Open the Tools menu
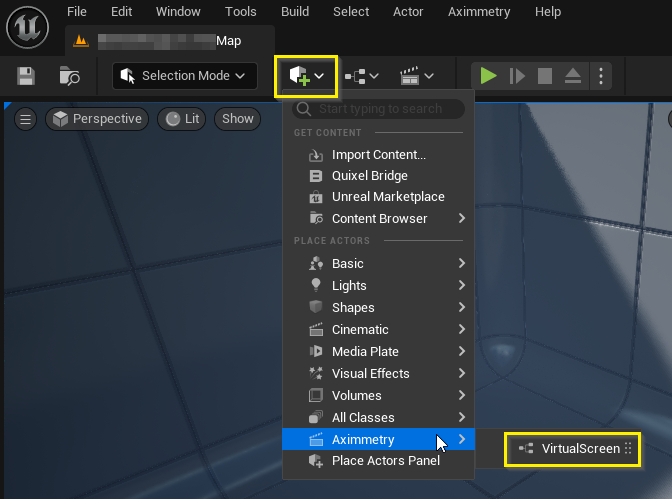This screenshot has width=672, height=499. [x=240, y=12]
